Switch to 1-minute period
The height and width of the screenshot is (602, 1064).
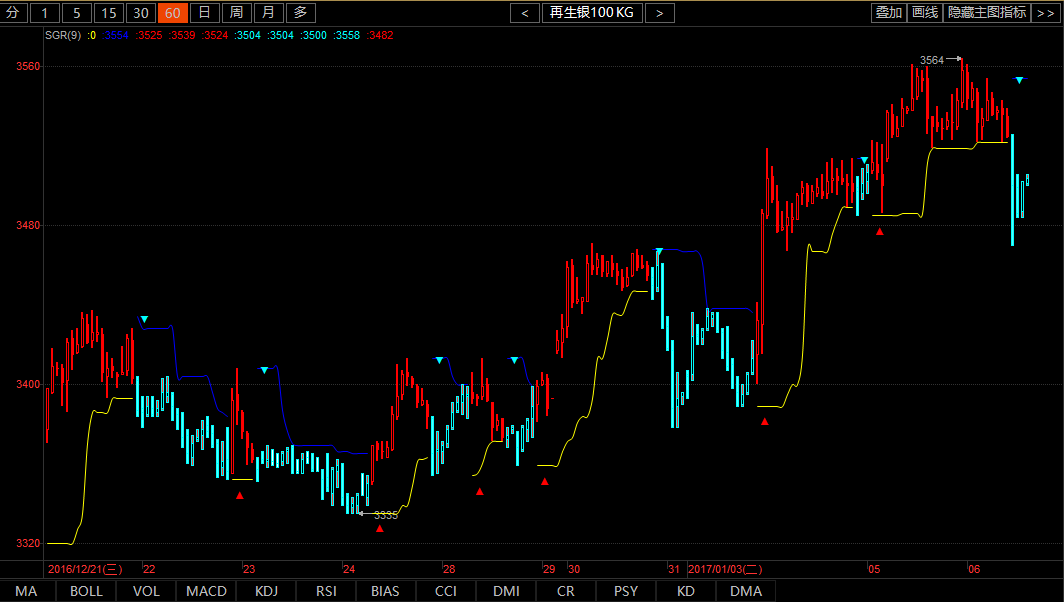tap(45, 13)
